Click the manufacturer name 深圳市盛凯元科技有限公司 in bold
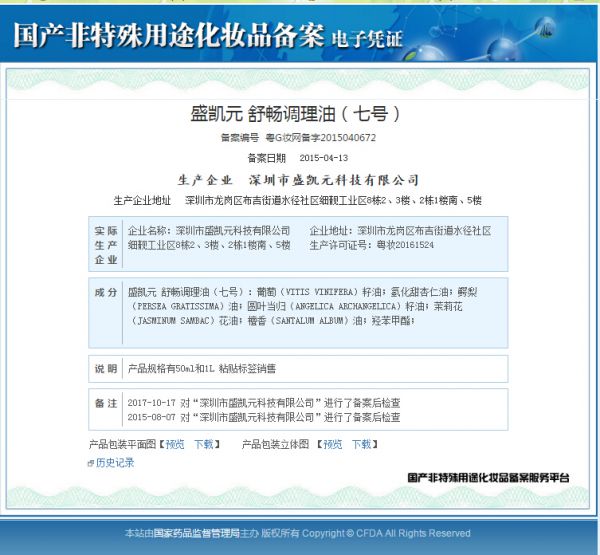Viewport: 600px width, 555px height. (x=334, y=180)
